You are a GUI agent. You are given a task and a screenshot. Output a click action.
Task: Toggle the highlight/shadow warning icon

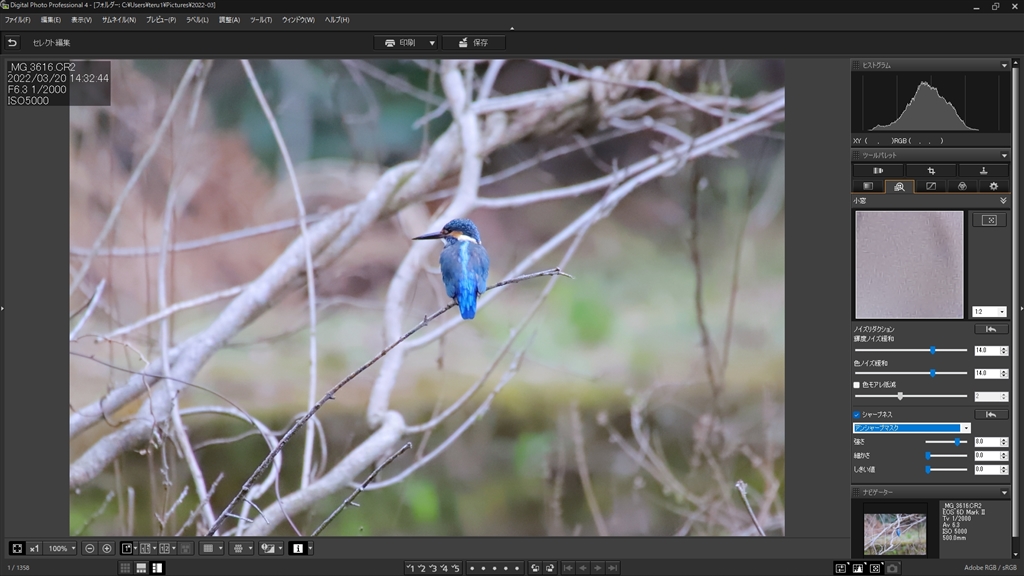tap(267, 549)
